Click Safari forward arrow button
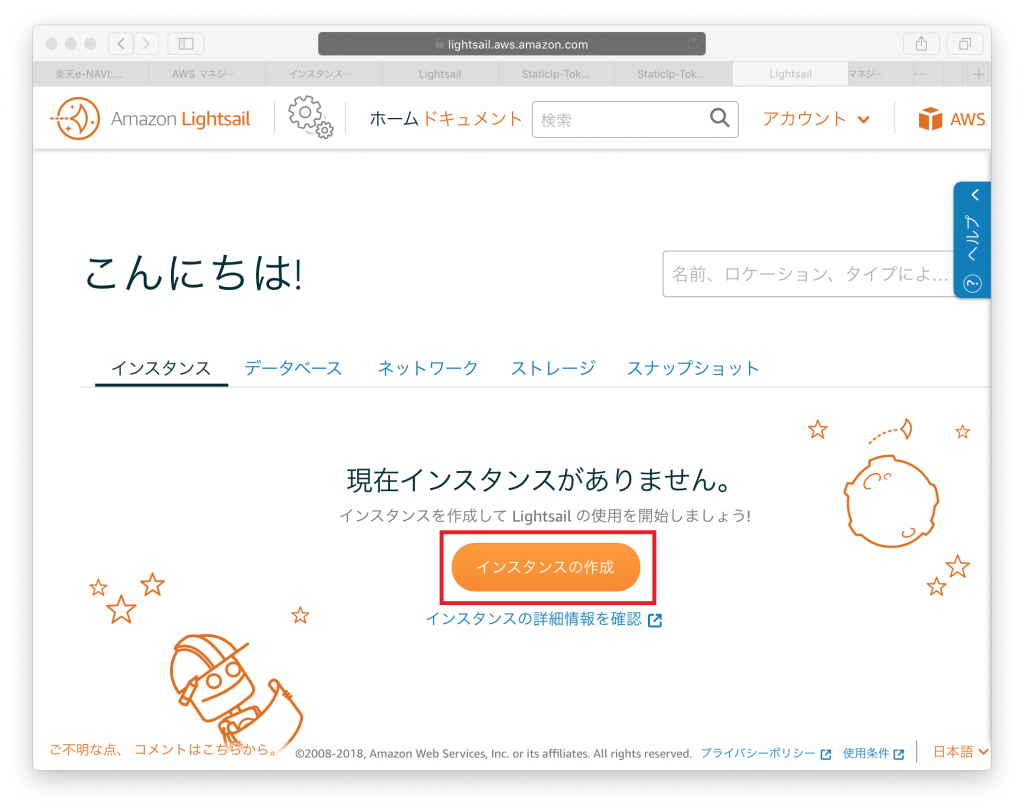Screen dimensions: 1024x811 point(146,44)
